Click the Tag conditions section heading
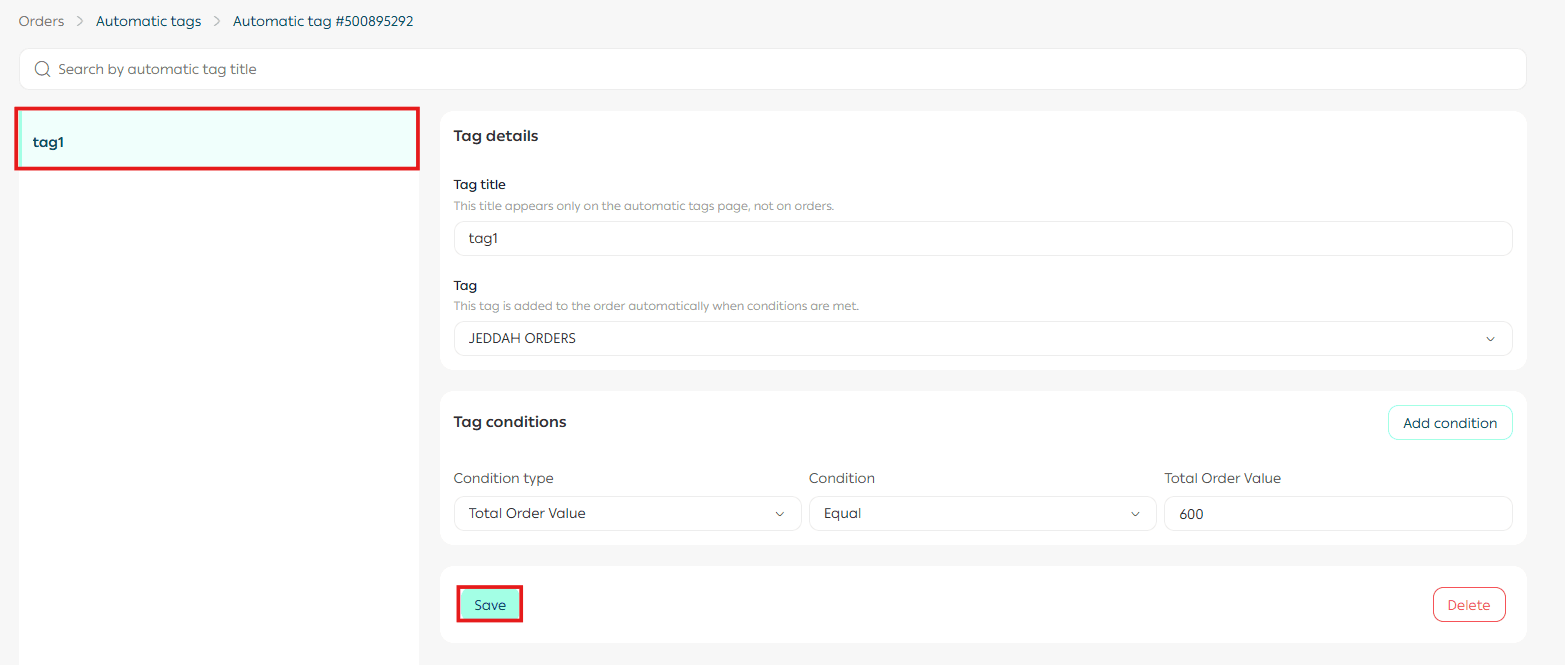1565x665 pixels. [510, 422]
